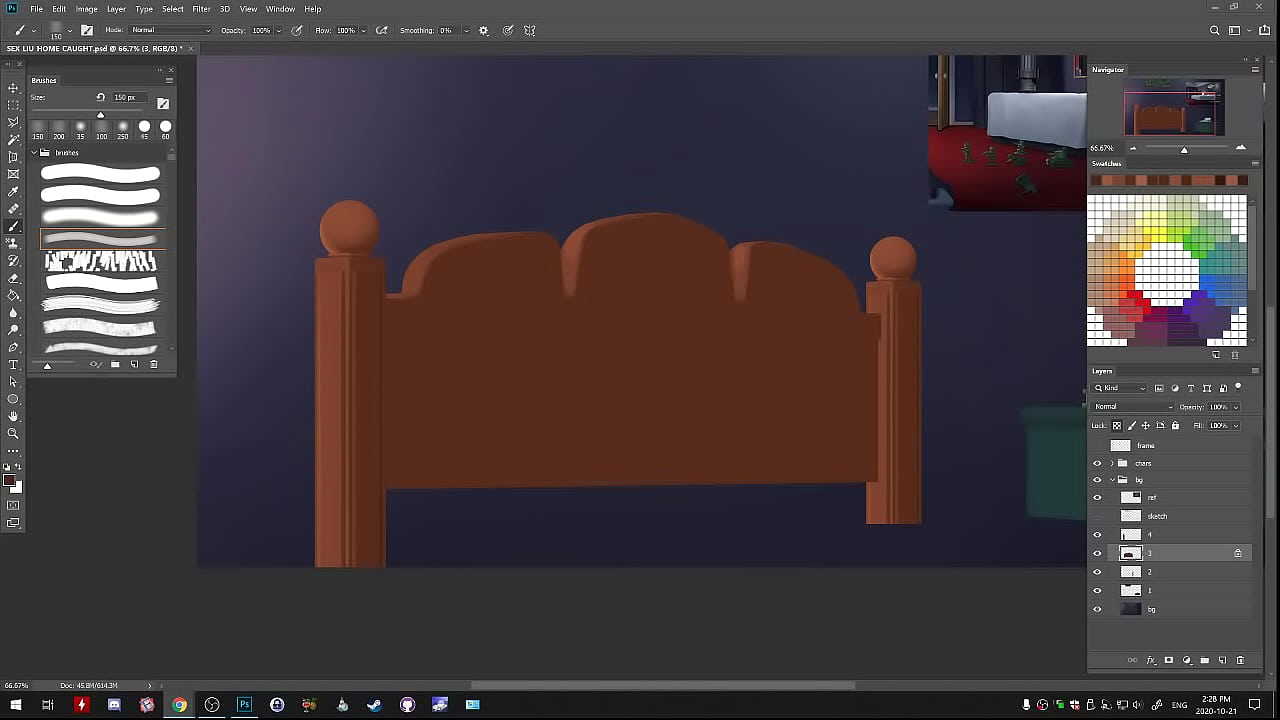The image size is (1280, 720).
Task: Show the hidden 'sketch' layer
Action: 1097,516
